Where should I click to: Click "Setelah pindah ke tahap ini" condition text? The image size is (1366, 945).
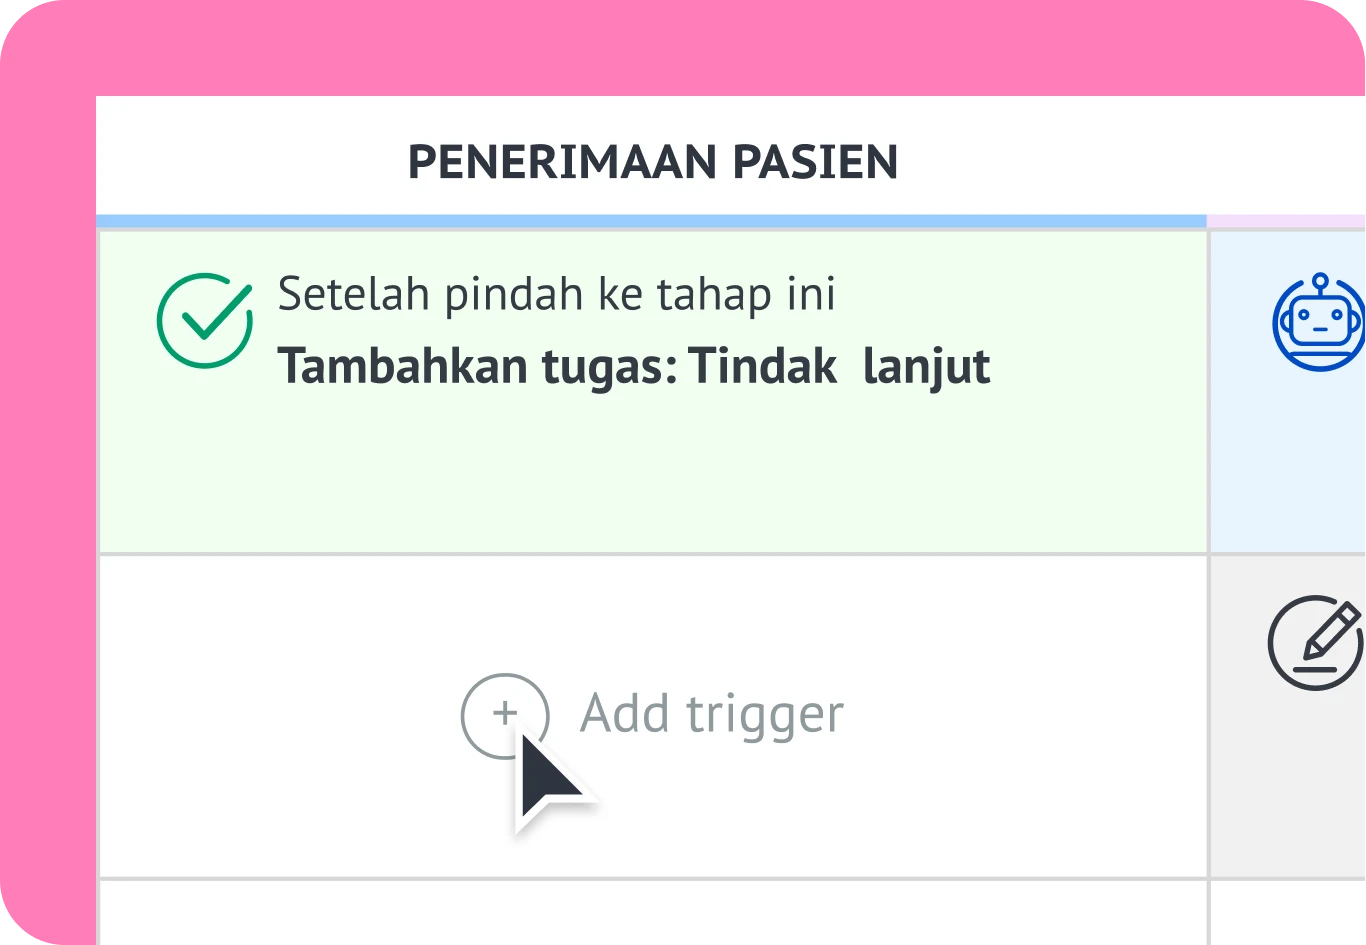[556, 295]
